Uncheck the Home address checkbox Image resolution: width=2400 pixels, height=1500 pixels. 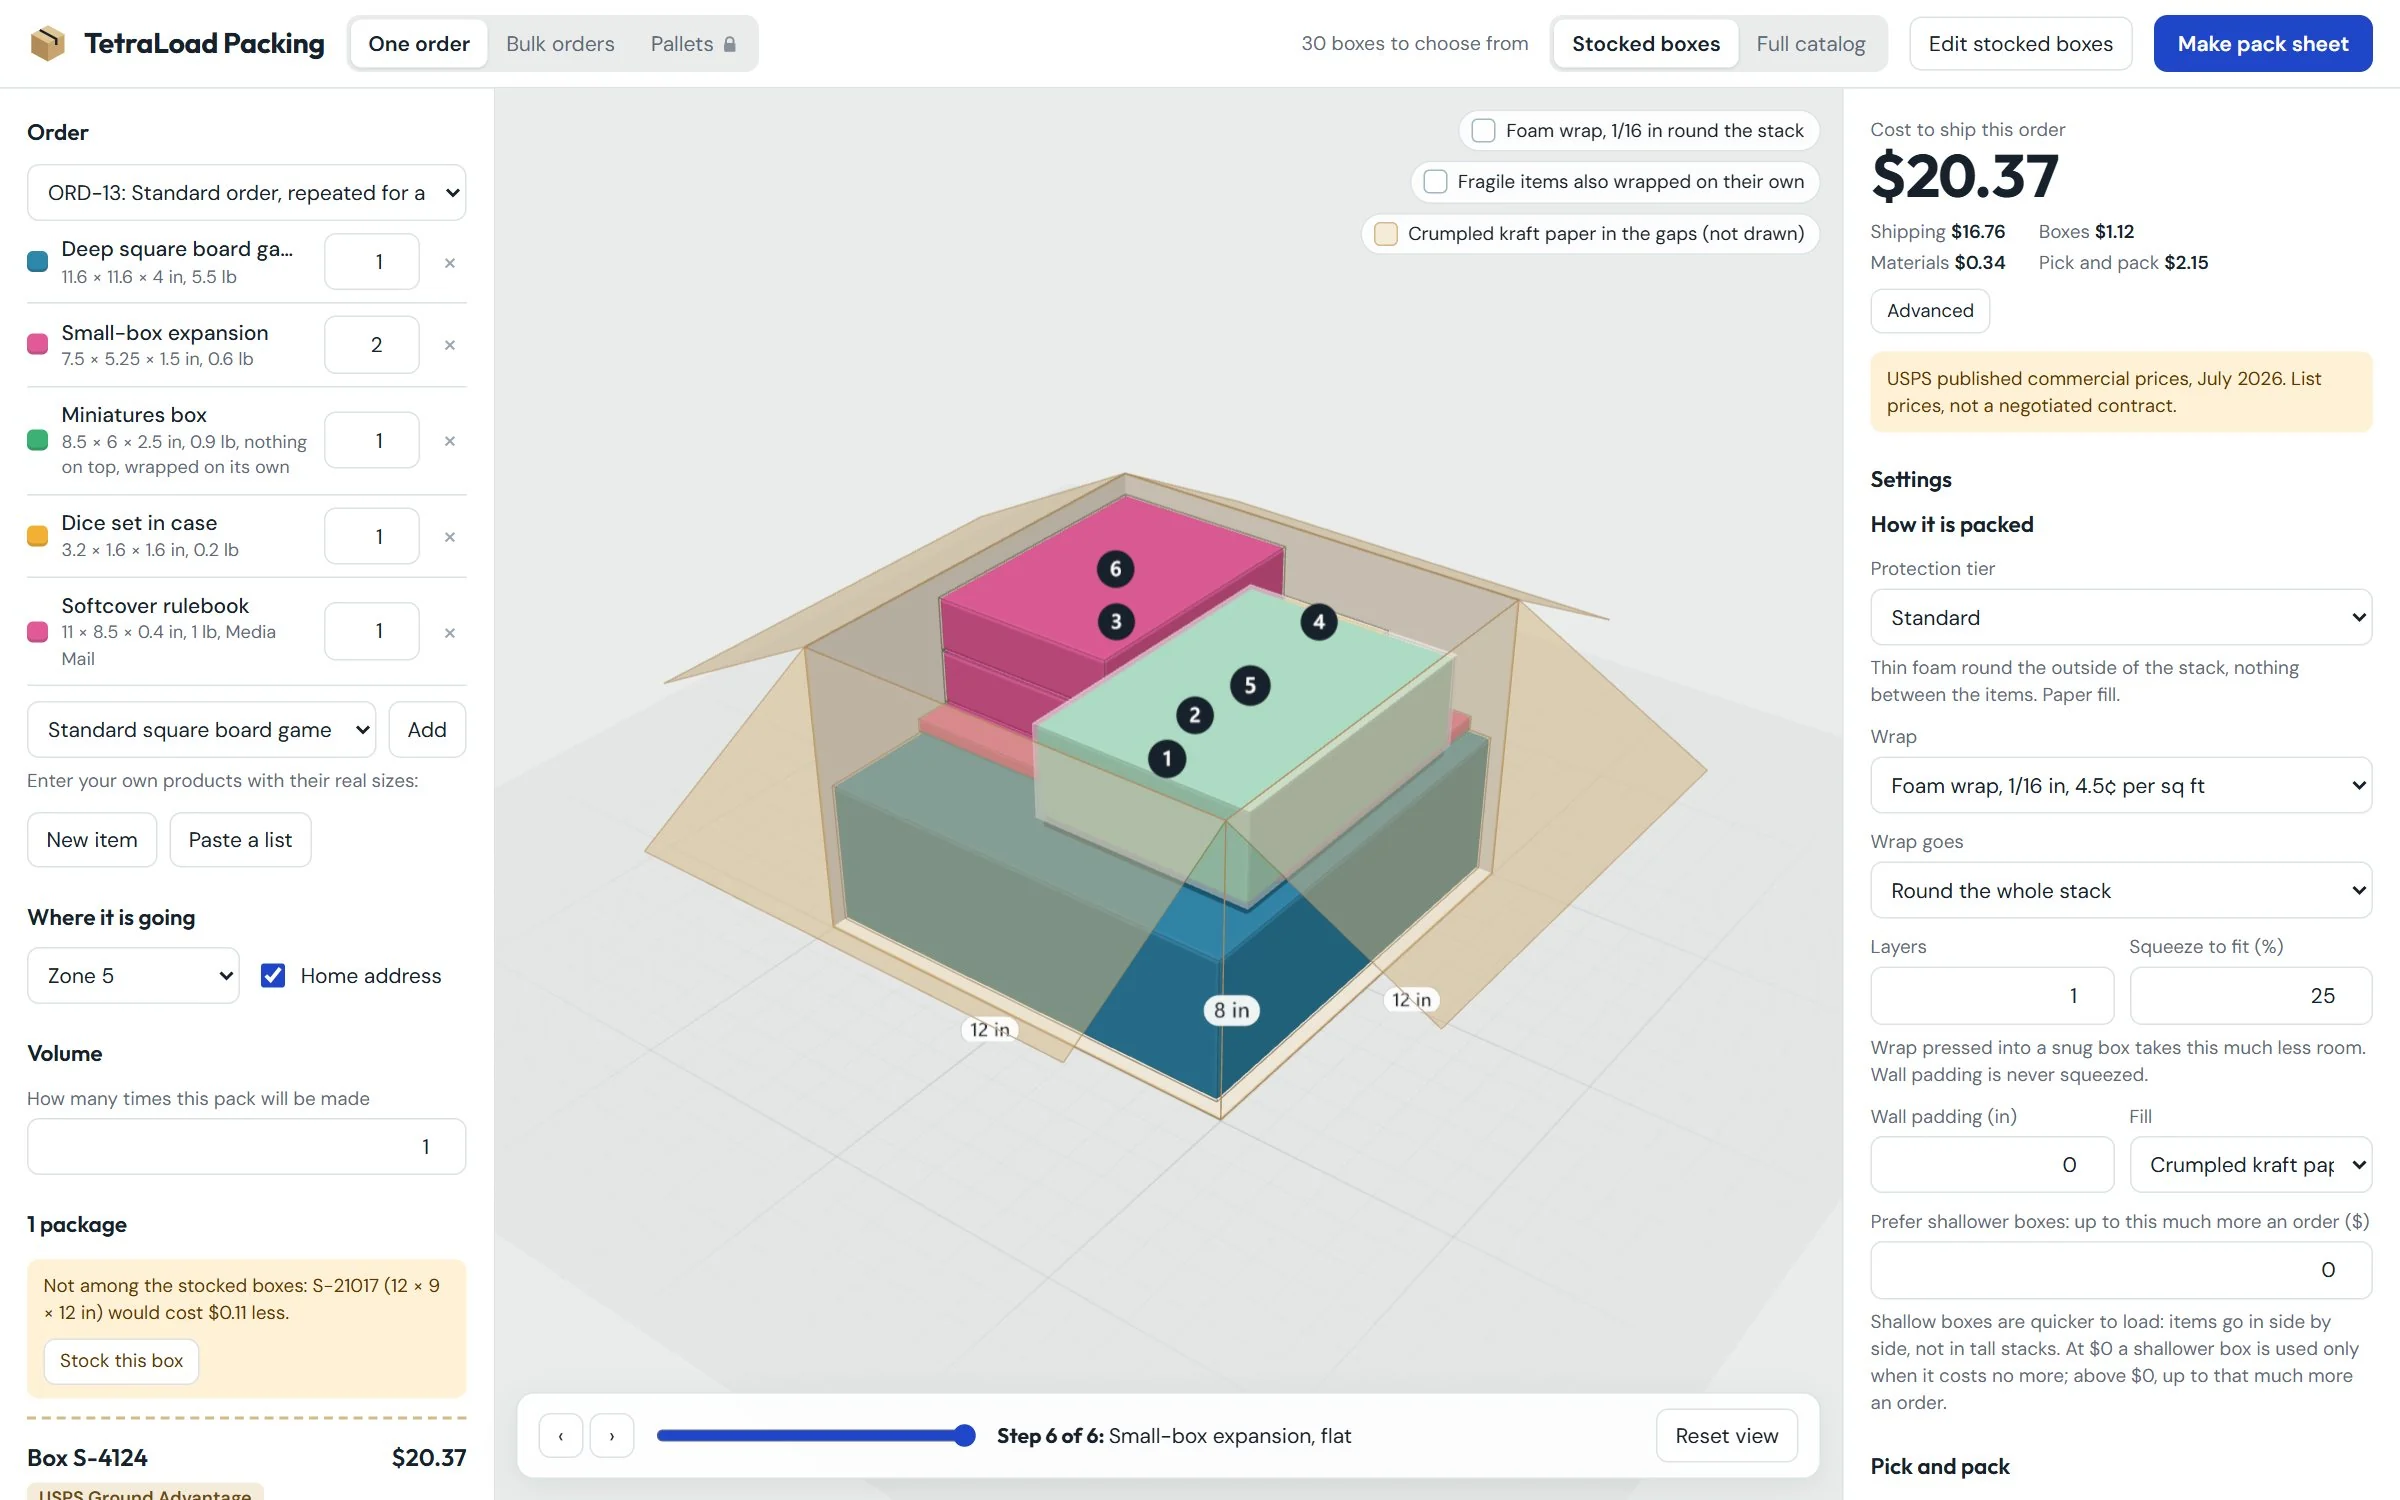pos(273,976)
